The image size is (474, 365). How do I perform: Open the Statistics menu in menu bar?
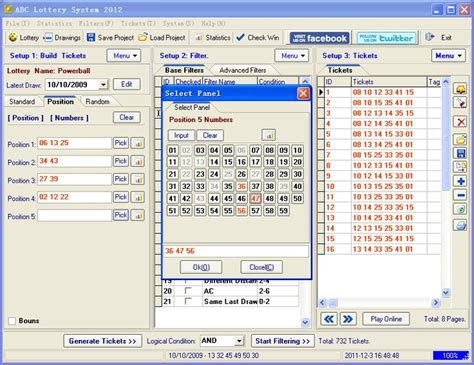click(54, 23)
